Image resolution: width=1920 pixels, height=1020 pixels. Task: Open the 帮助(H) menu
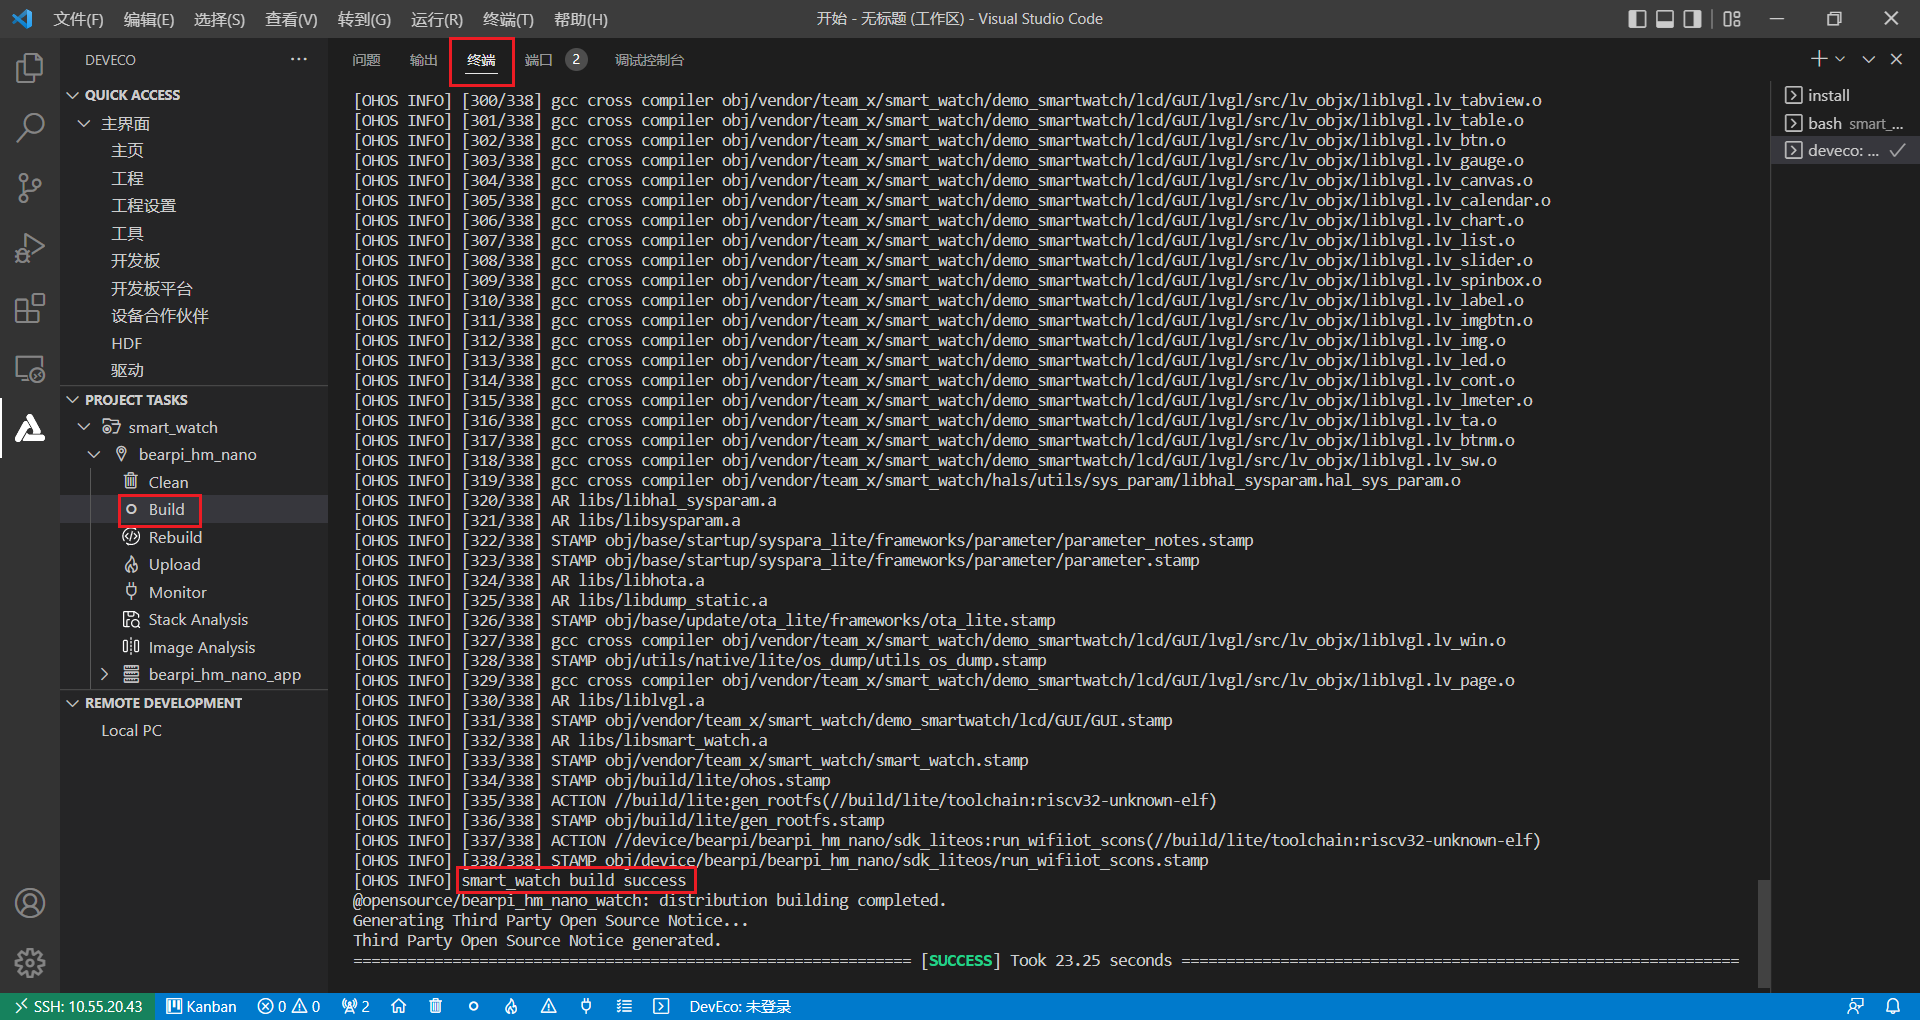click(x=580, y=19)
